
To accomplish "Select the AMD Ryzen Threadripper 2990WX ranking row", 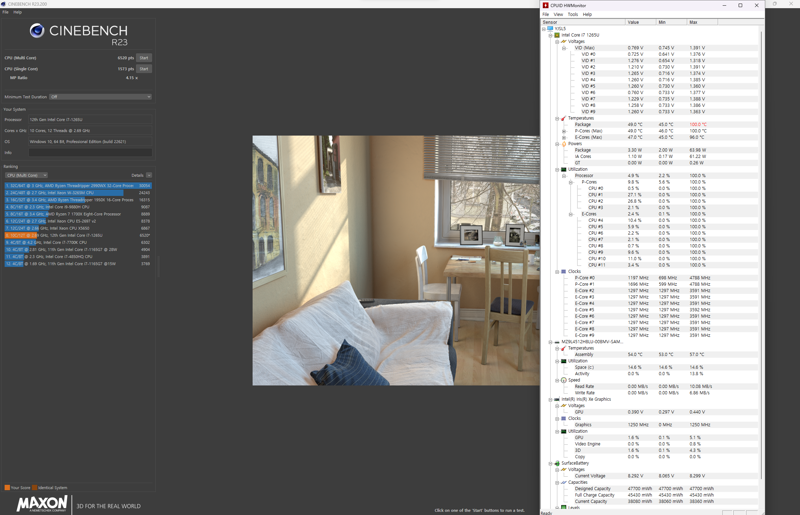I will pyautogui.click(x=78, y=186).
